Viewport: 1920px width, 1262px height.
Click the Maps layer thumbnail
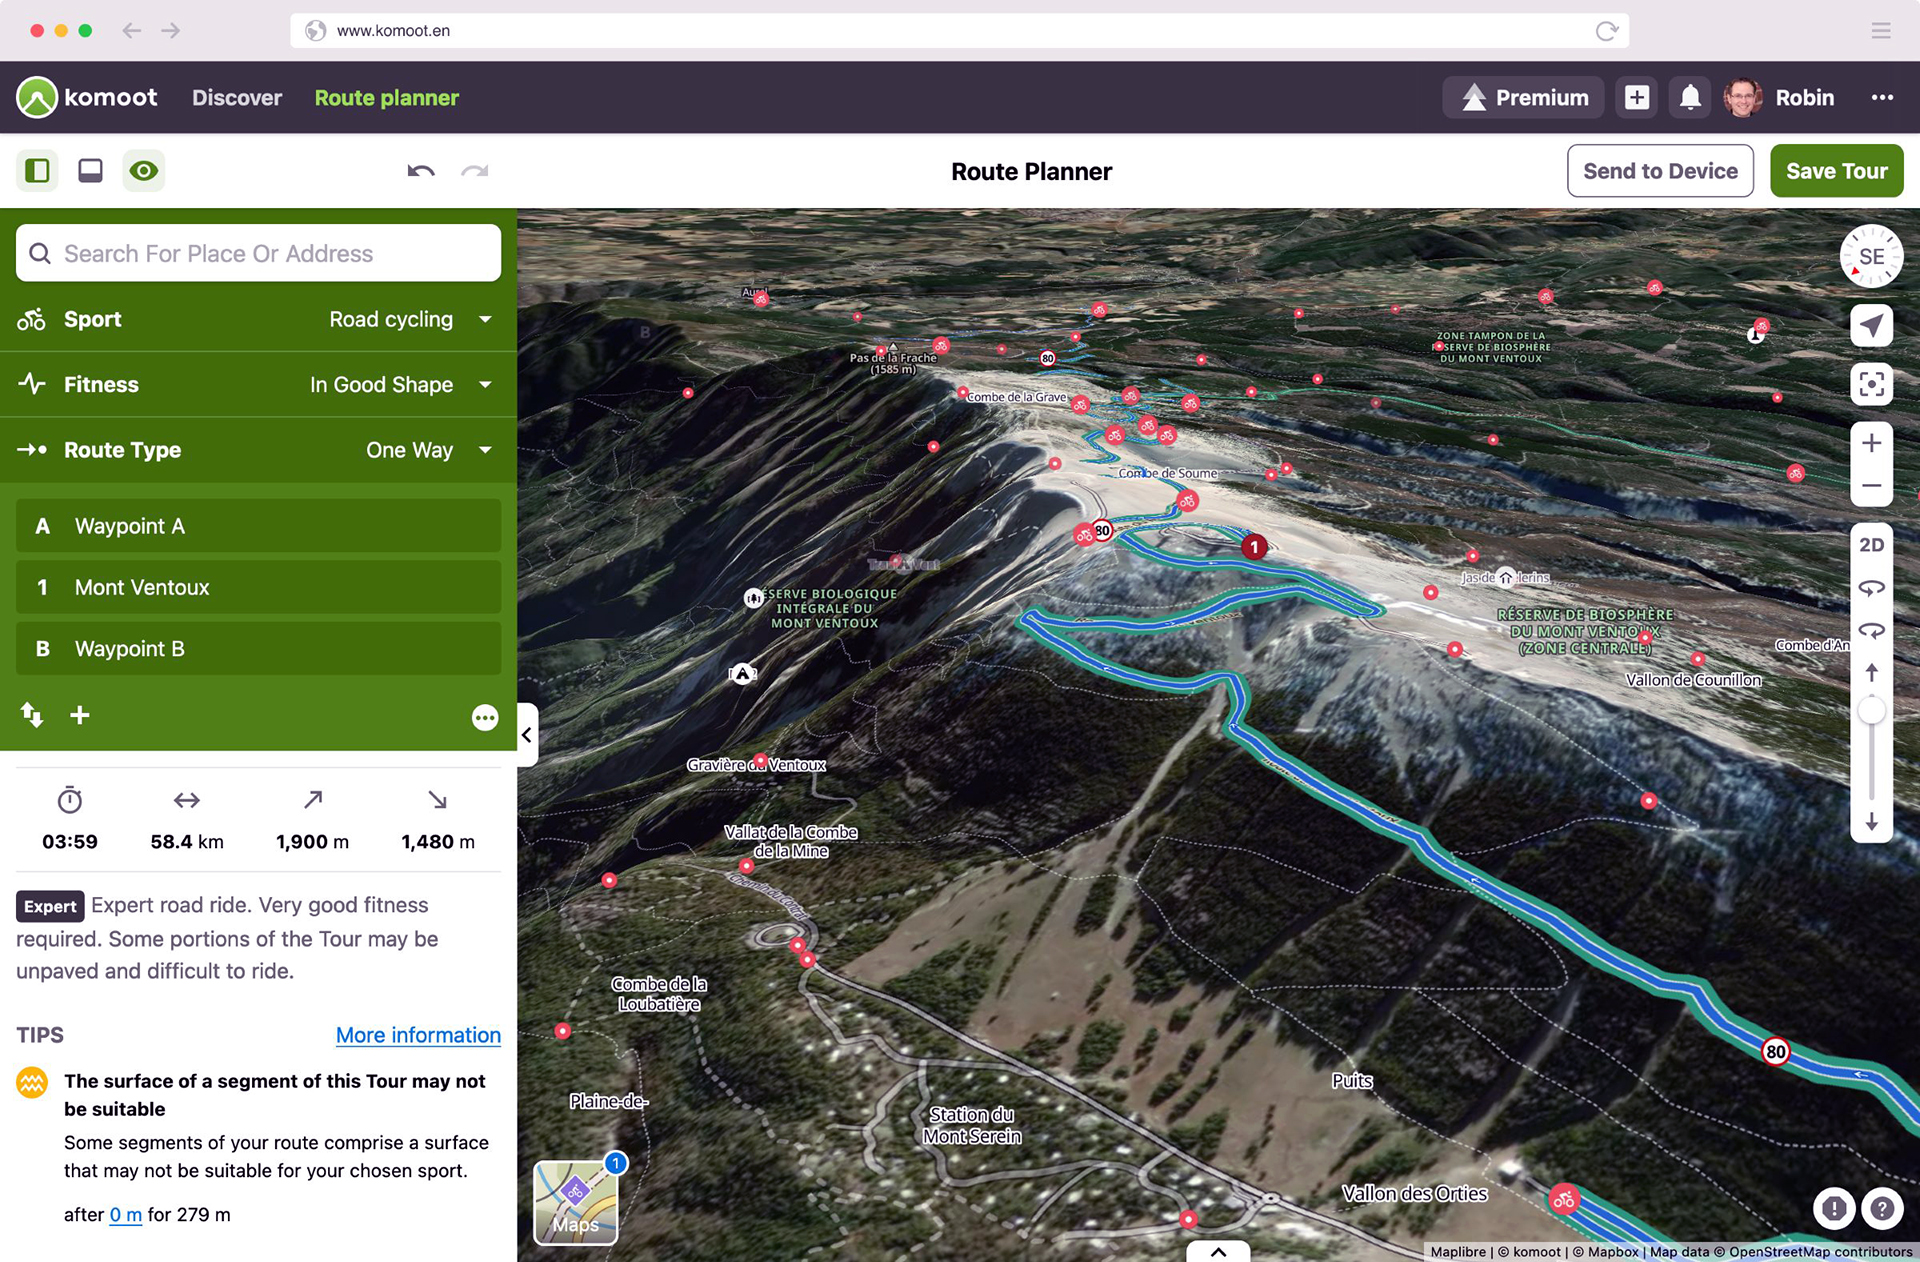[576, 1202]
